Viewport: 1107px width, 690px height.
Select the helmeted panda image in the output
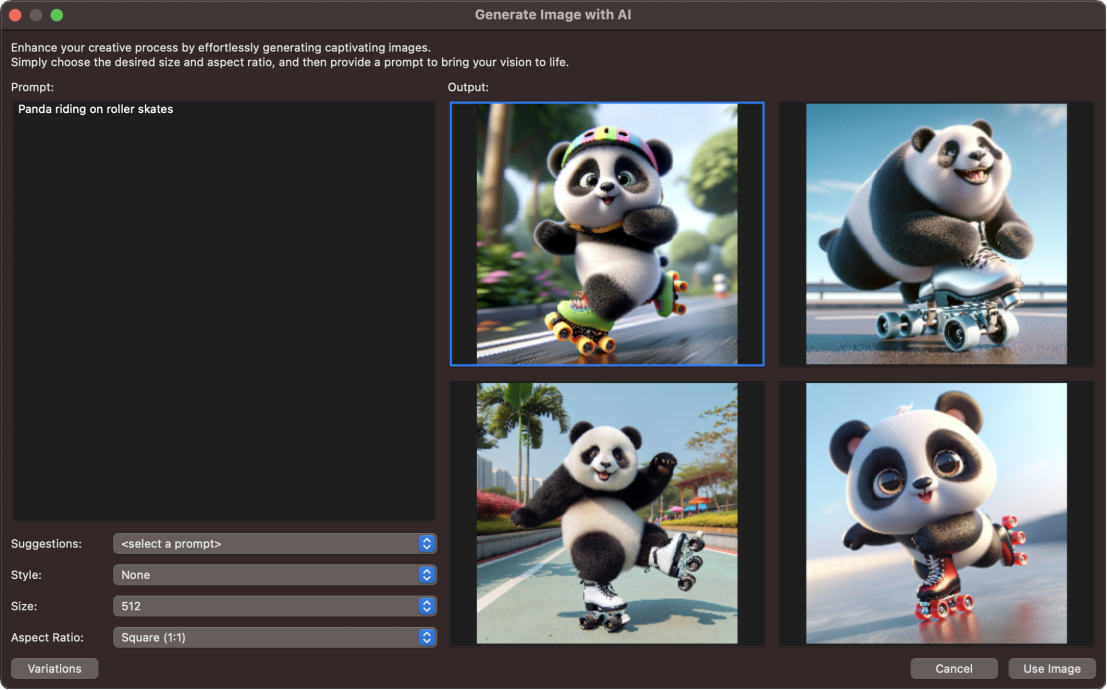click(x=606, y=234)
